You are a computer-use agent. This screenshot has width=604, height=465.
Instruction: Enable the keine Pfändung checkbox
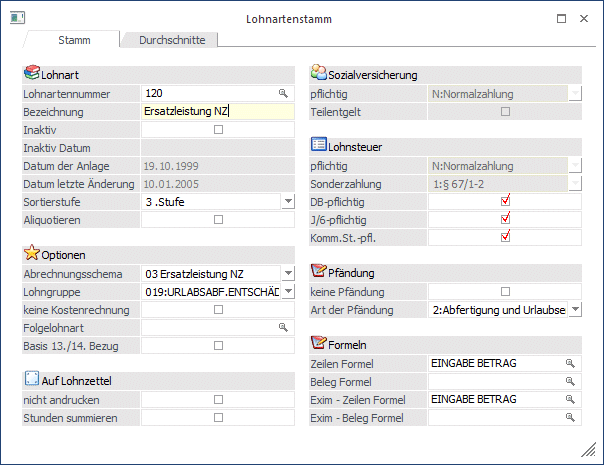point(505,291)
